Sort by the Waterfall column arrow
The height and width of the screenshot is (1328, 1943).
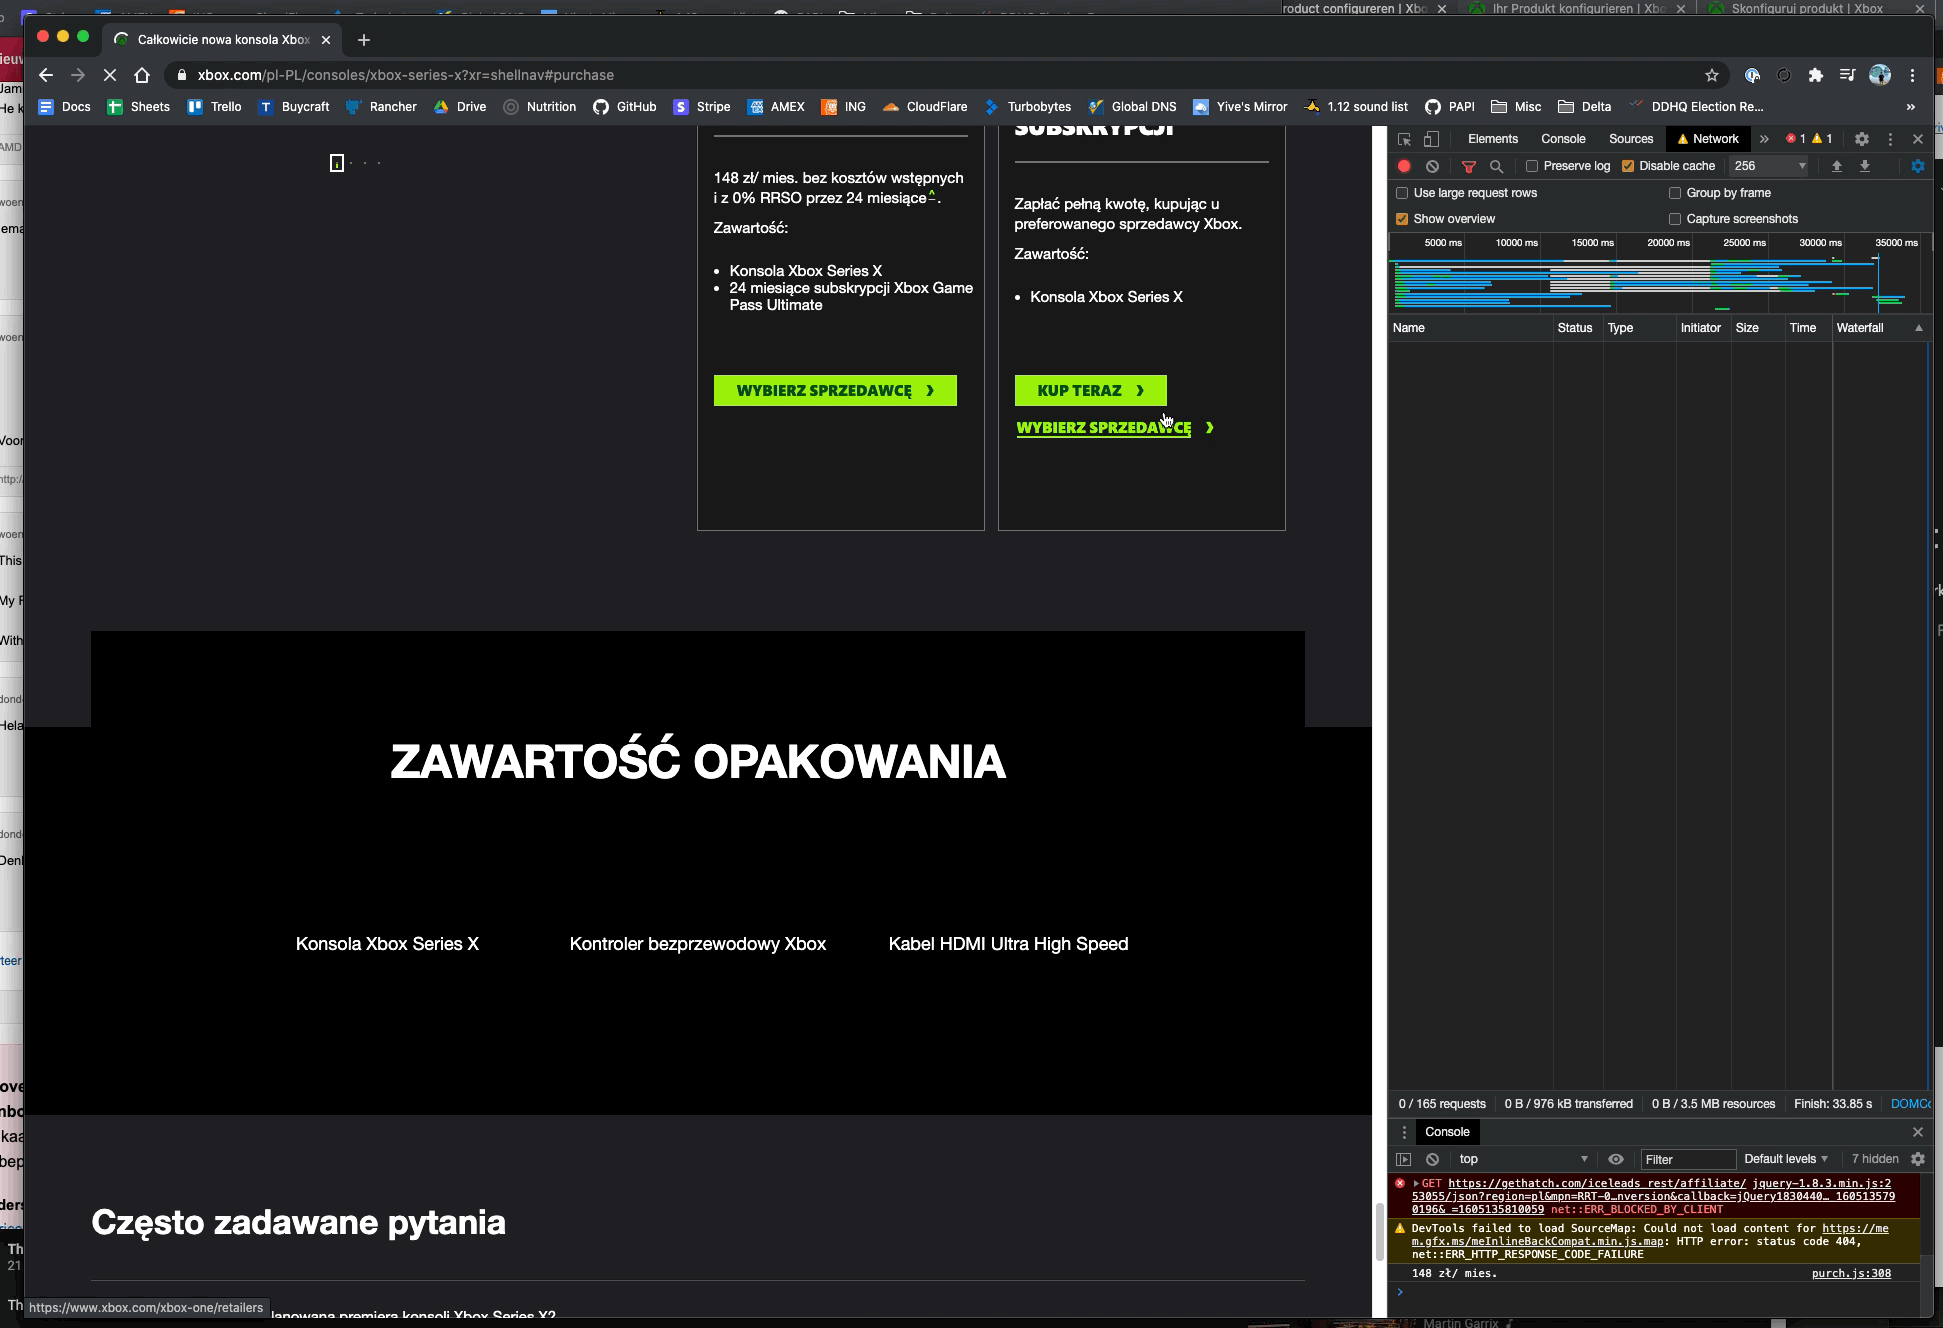tap(1918, 328)
